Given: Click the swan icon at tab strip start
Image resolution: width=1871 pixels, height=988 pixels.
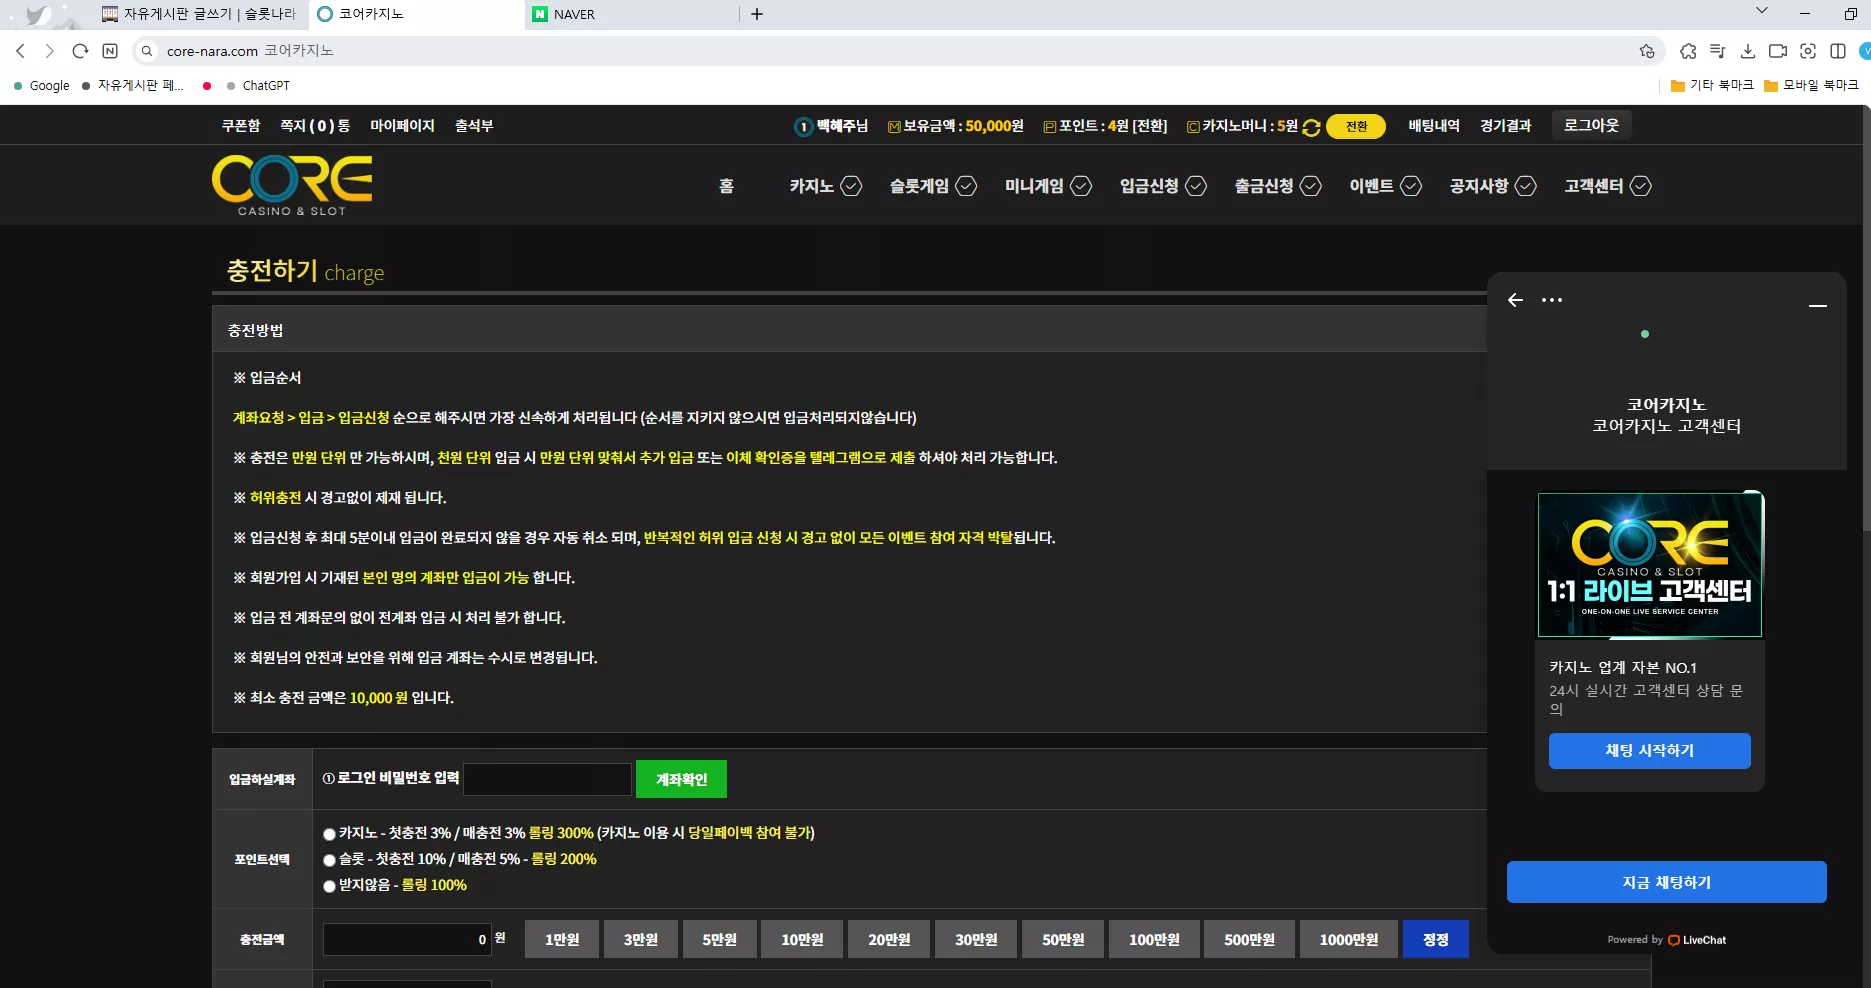Looking at the screenshot, I should coord(38,14).
